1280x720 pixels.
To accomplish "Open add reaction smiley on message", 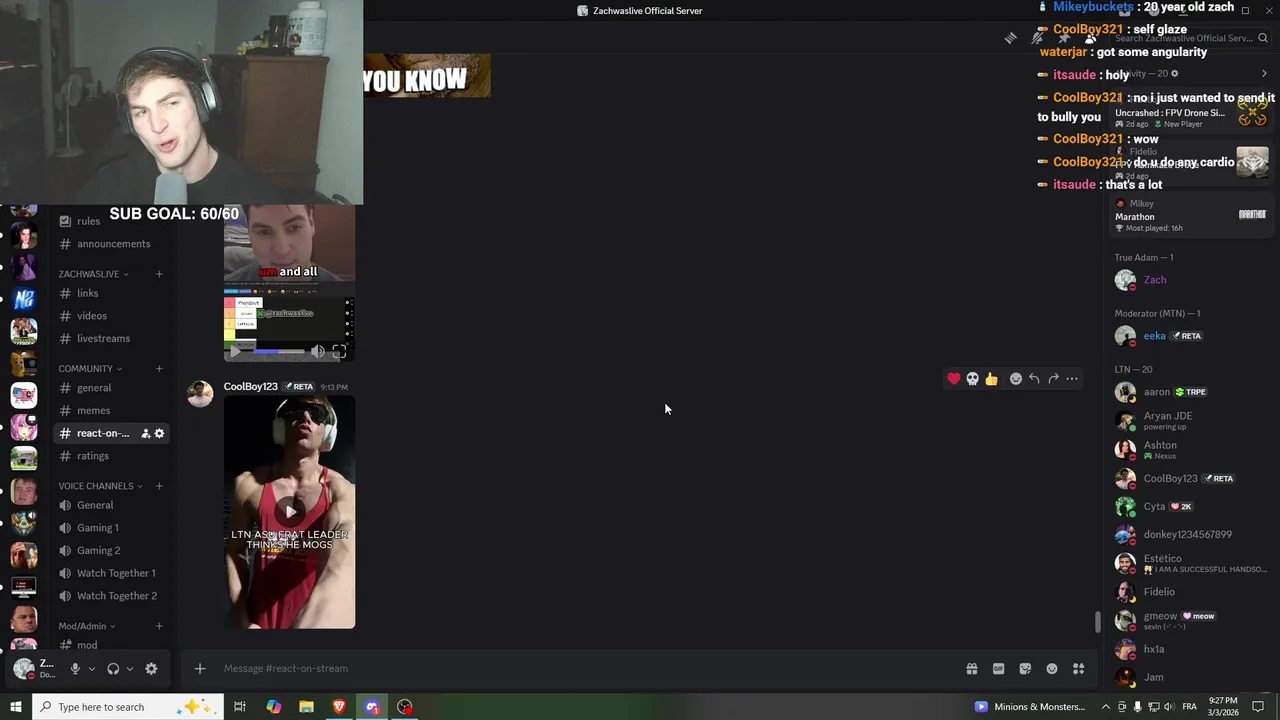I will coord(1016,379).
